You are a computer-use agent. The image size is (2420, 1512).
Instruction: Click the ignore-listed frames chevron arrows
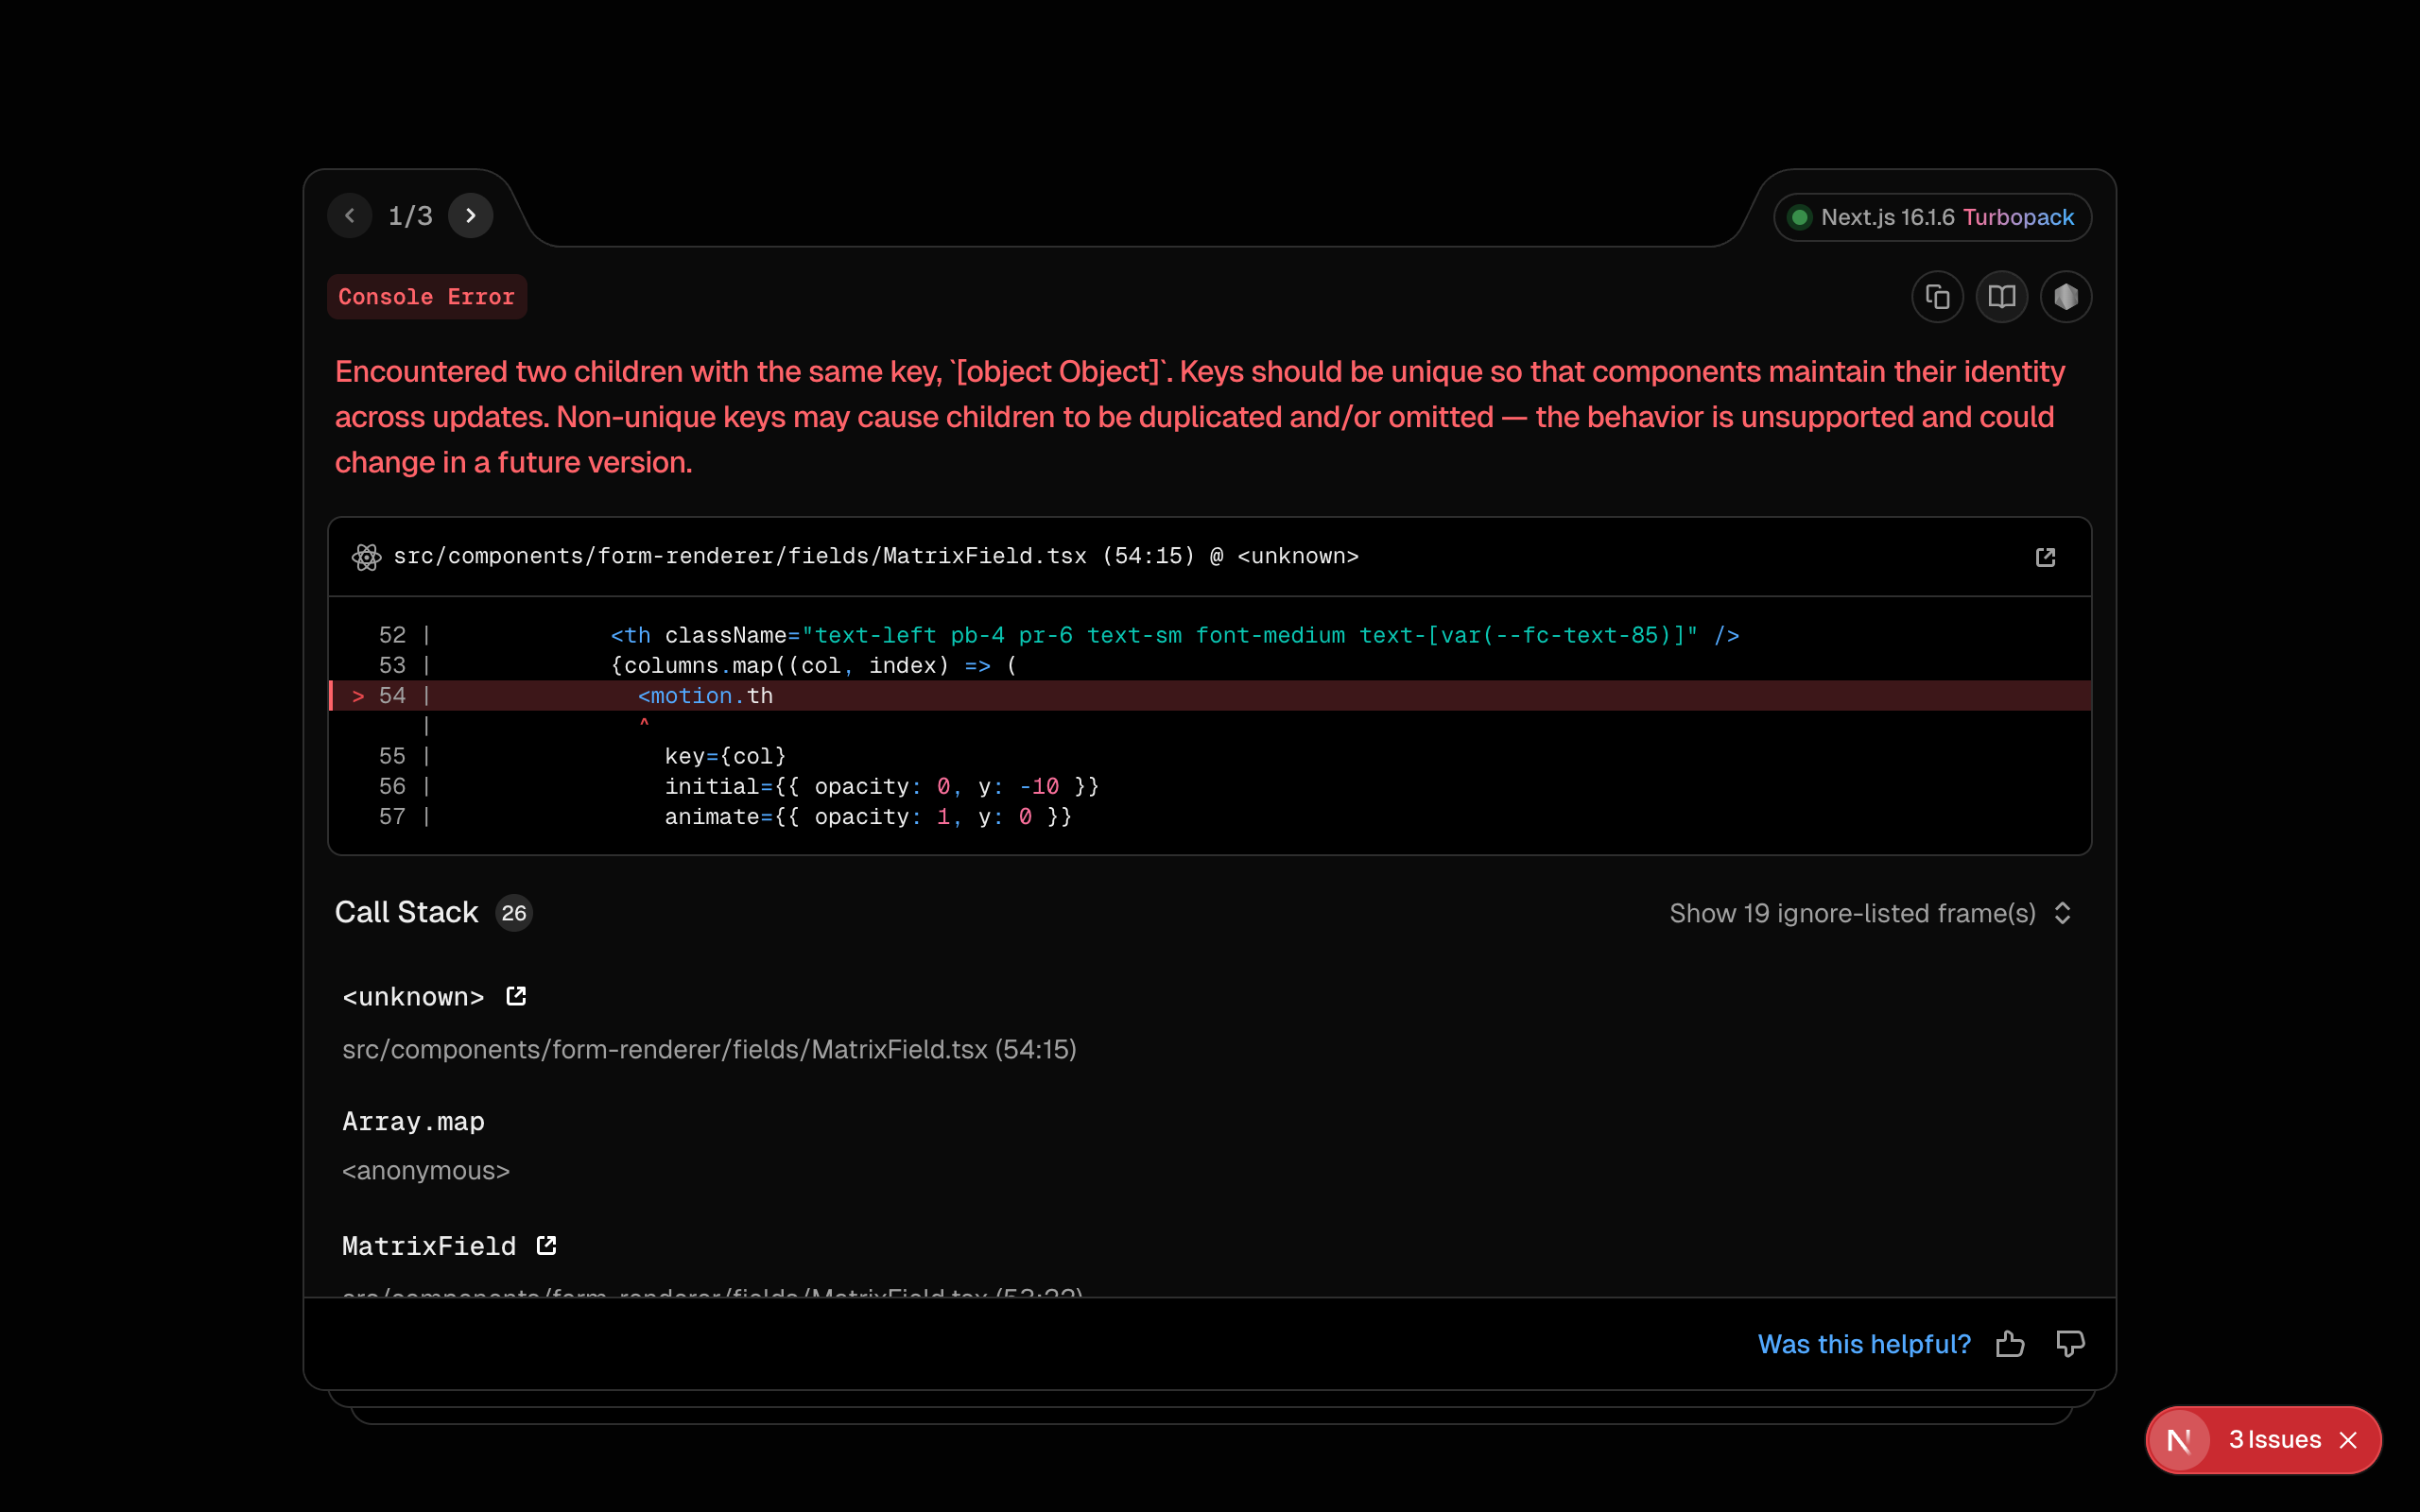coord(2062,913)
